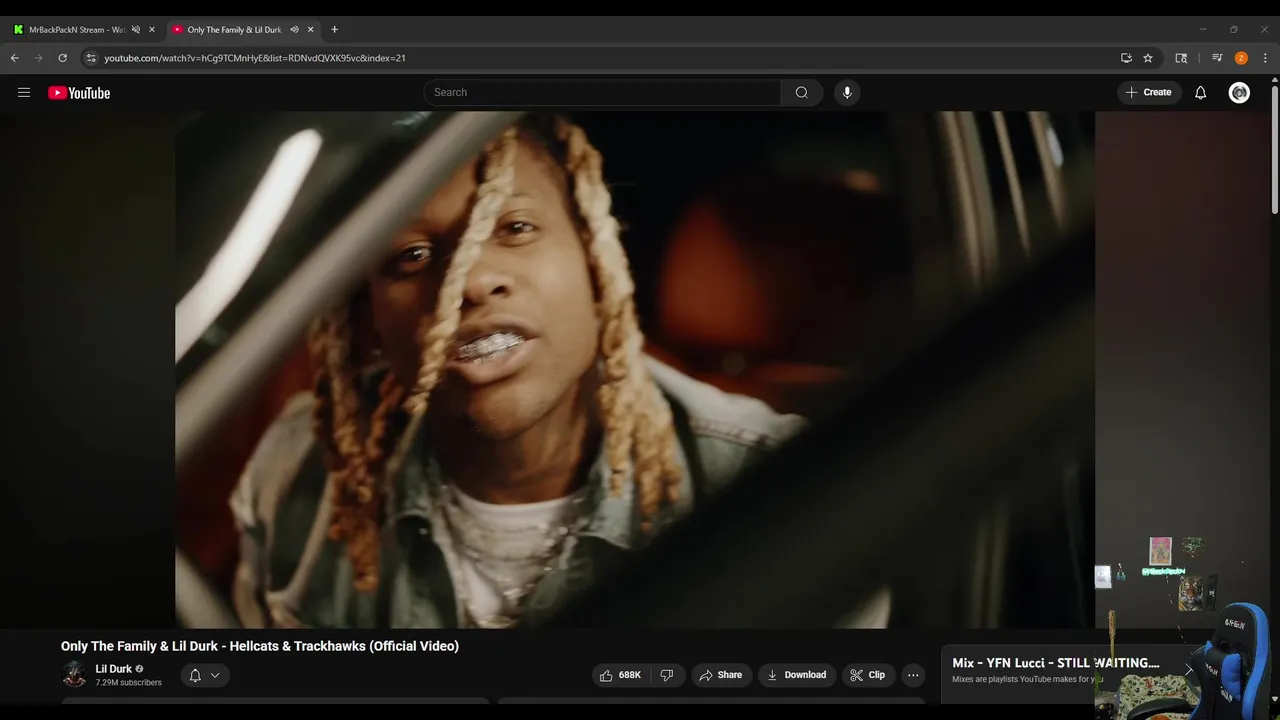Dislike the Hellcats & Trackhawks video
The image size is (1280, 720).
[x=667, y=675]
